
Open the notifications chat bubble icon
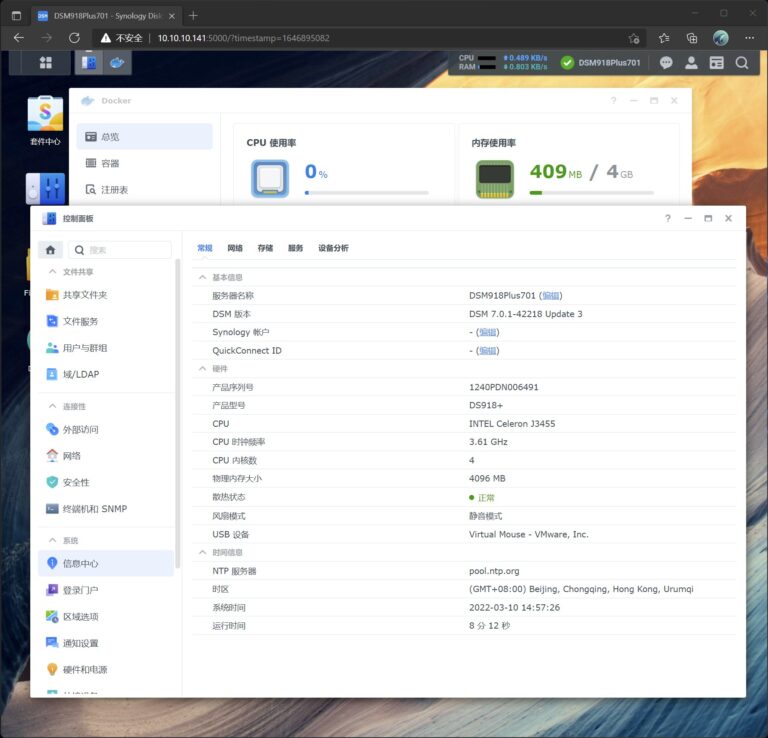tap(666, 63)
